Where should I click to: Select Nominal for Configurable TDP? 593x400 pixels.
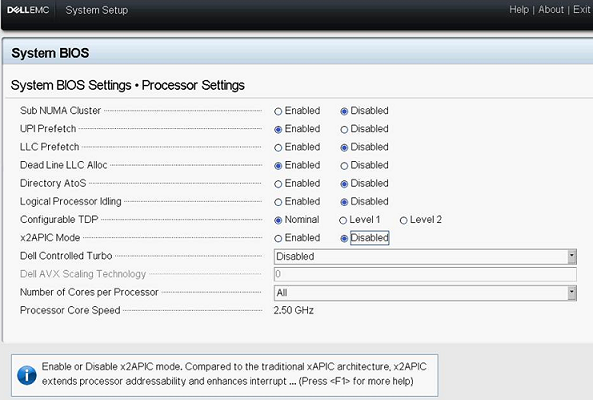tap(278, 220)
